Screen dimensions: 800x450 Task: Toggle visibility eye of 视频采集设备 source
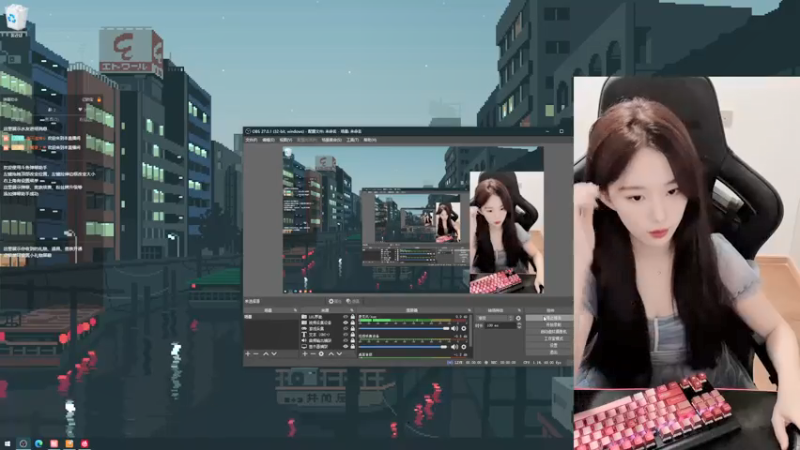tap(345, 323)
